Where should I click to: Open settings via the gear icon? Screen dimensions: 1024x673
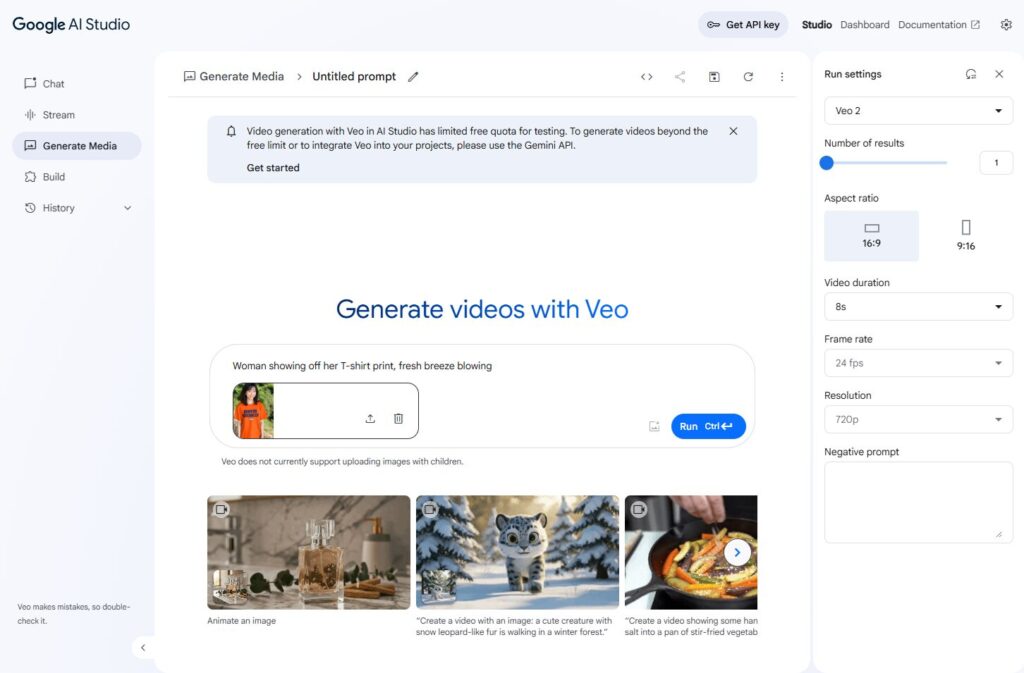[x=1006, y=25]
